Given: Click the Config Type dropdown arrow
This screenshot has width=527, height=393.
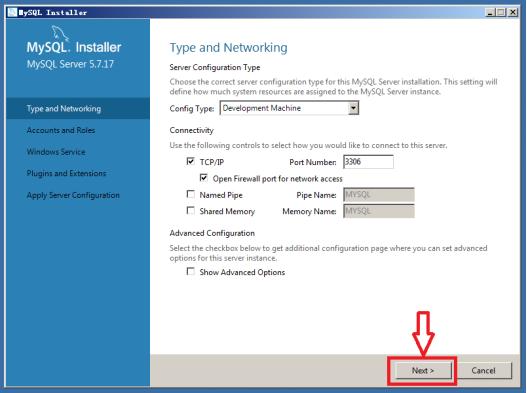Looking at the screenshot, I should 353,108.
